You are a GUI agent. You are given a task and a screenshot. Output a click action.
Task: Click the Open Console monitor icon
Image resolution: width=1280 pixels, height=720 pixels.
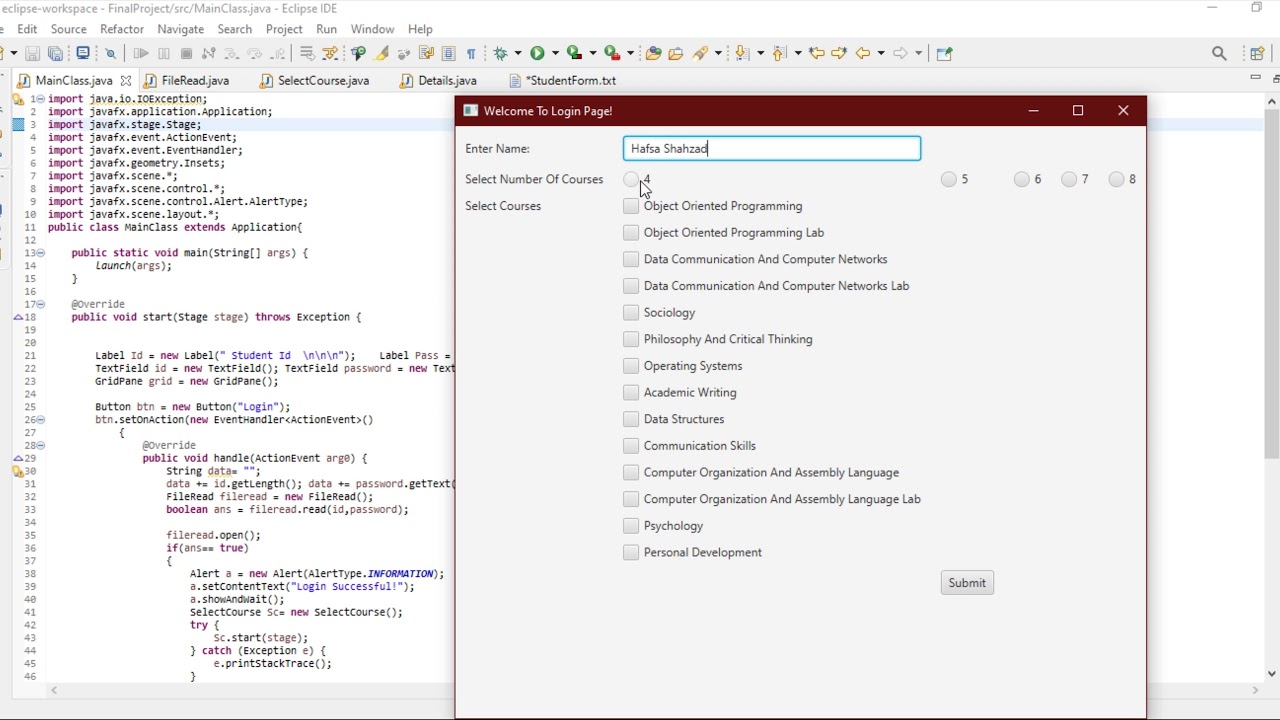click(x=83, y=54)
